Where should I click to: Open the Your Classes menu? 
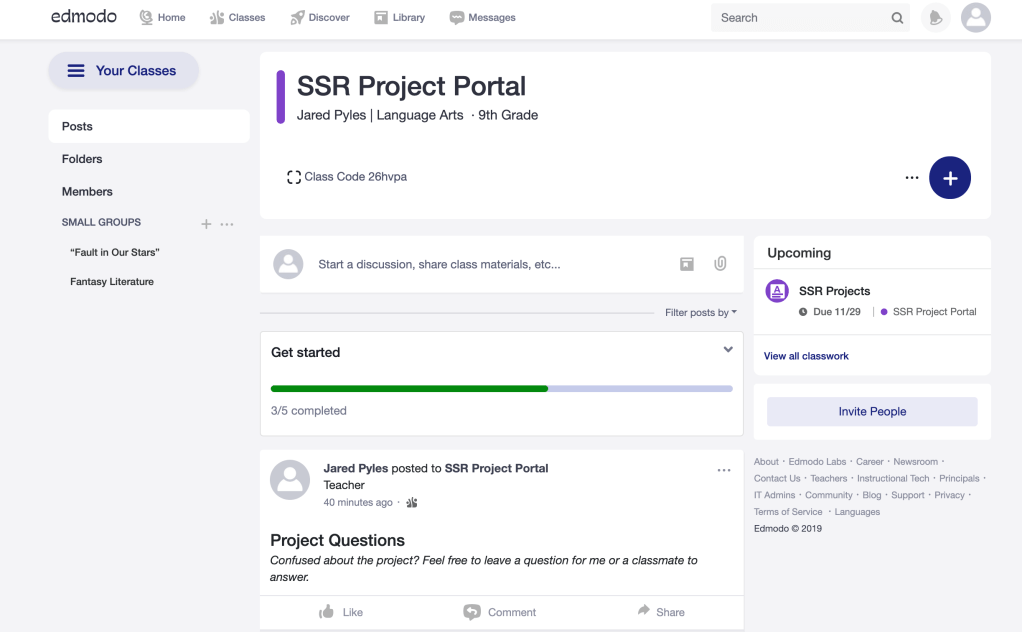123,71
